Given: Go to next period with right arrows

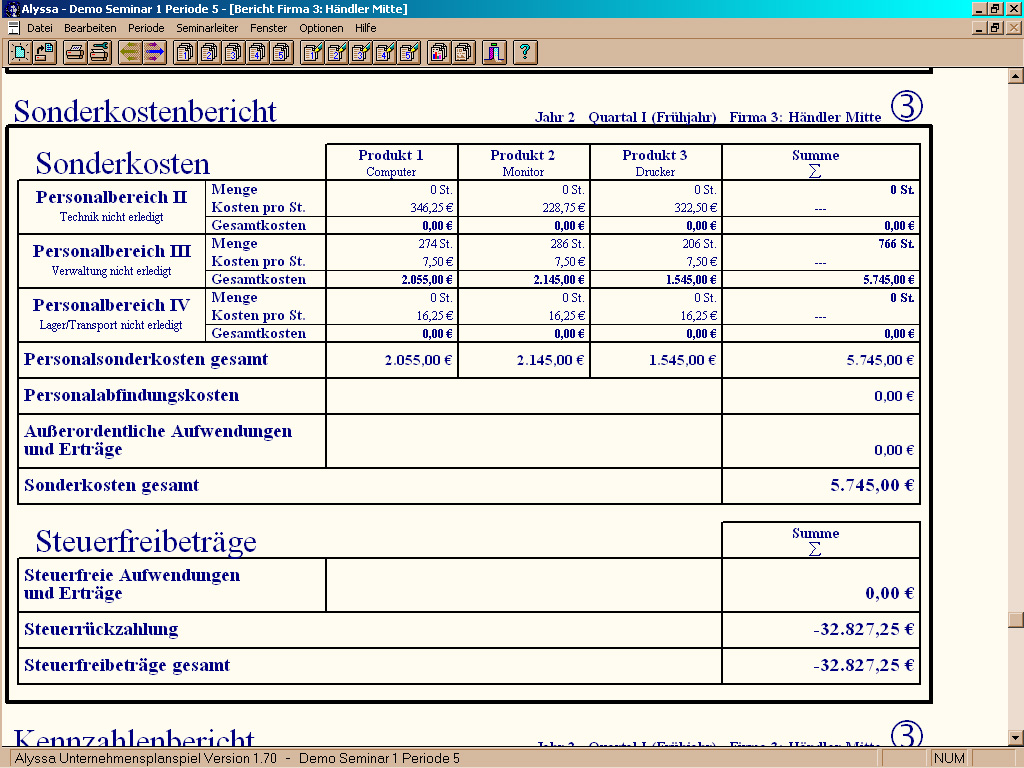Looking at the screenshot, I should [154, 52].
